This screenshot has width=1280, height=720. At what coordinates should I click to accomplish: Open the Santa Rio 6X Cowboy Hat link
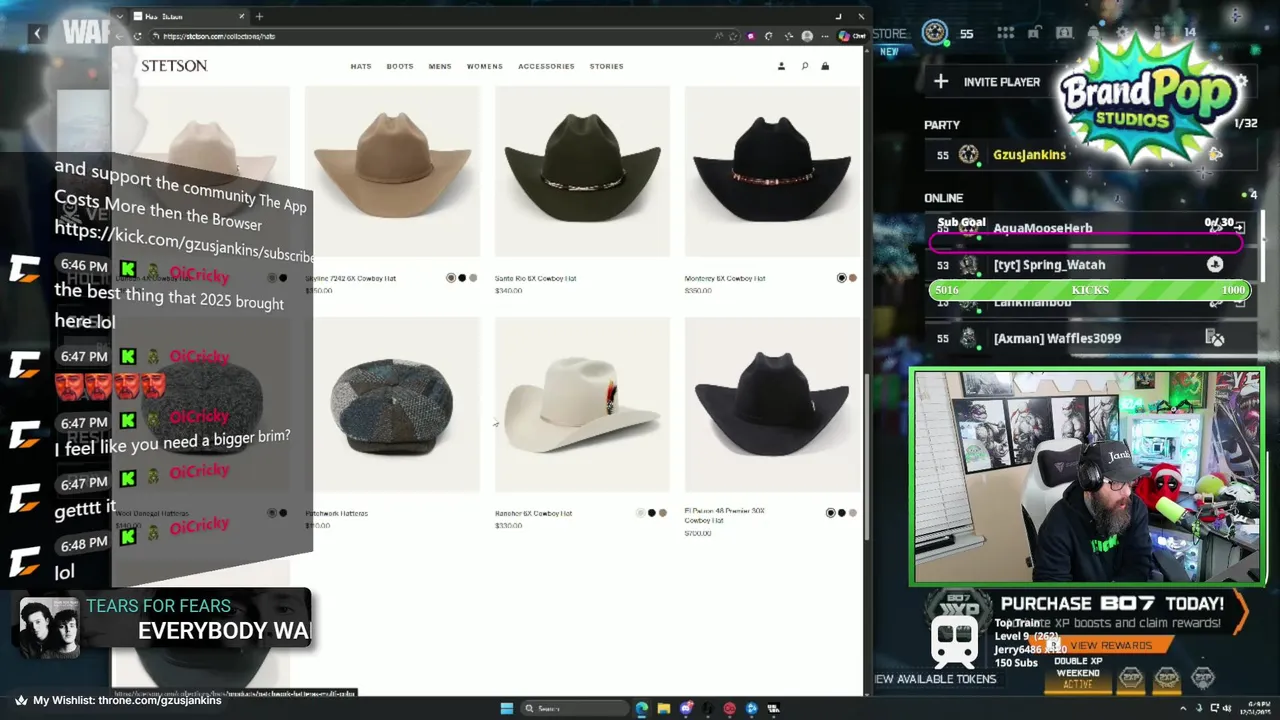(x=535, y=278)
